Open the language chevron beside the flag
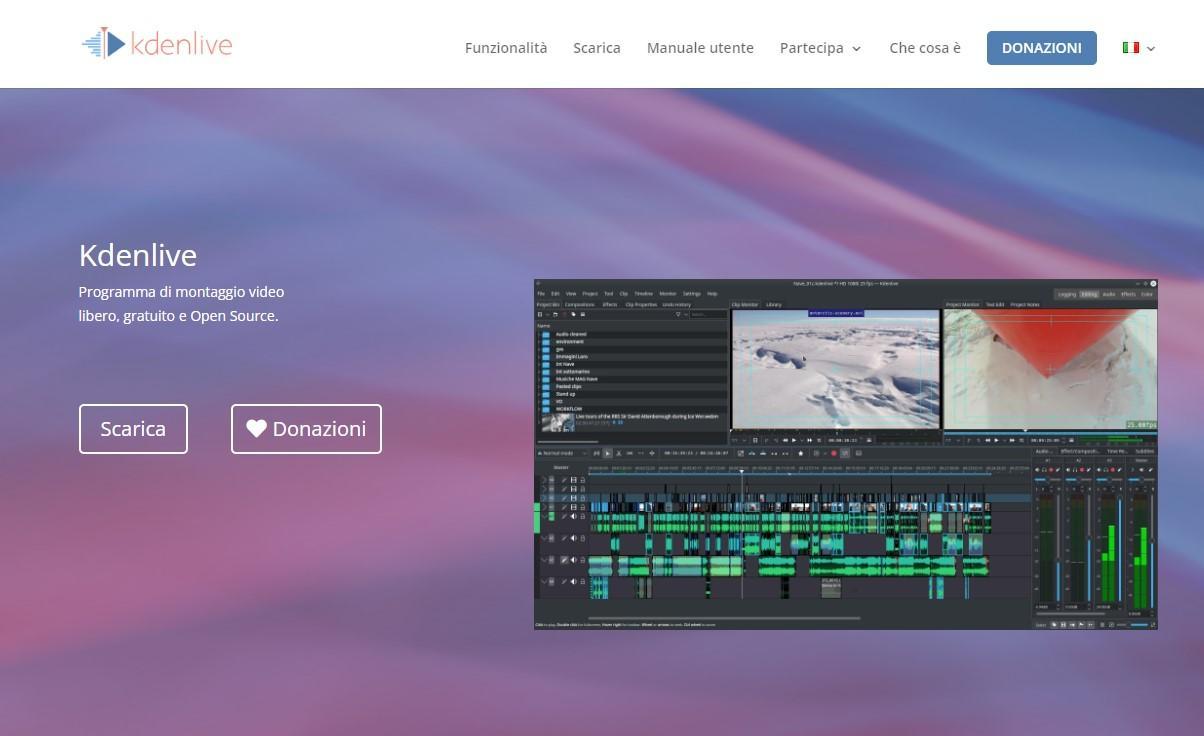 point(1151,48)
